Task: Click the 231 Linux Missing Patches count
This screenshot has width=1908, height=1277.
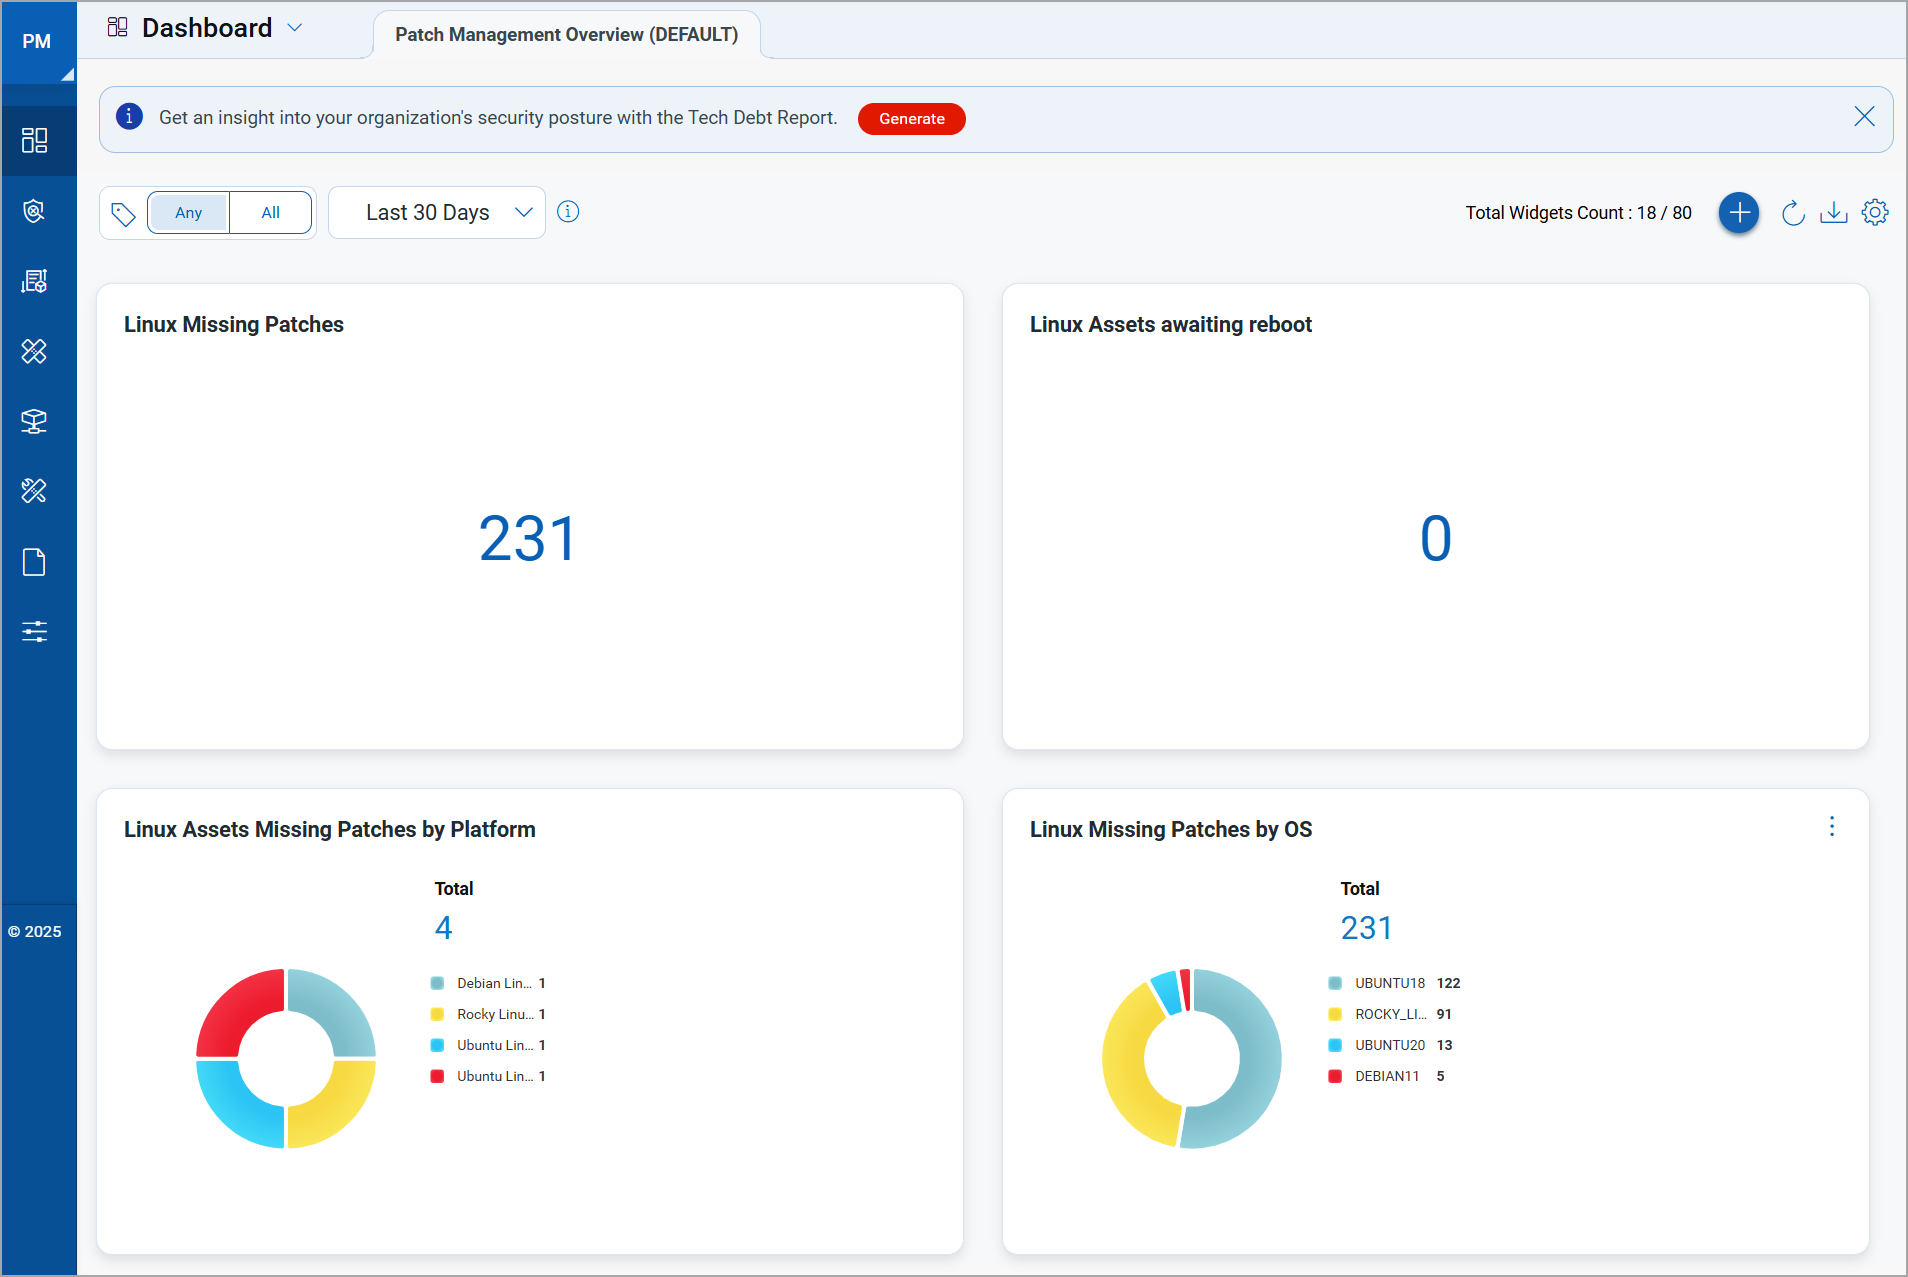Action: tap(528, 539)
